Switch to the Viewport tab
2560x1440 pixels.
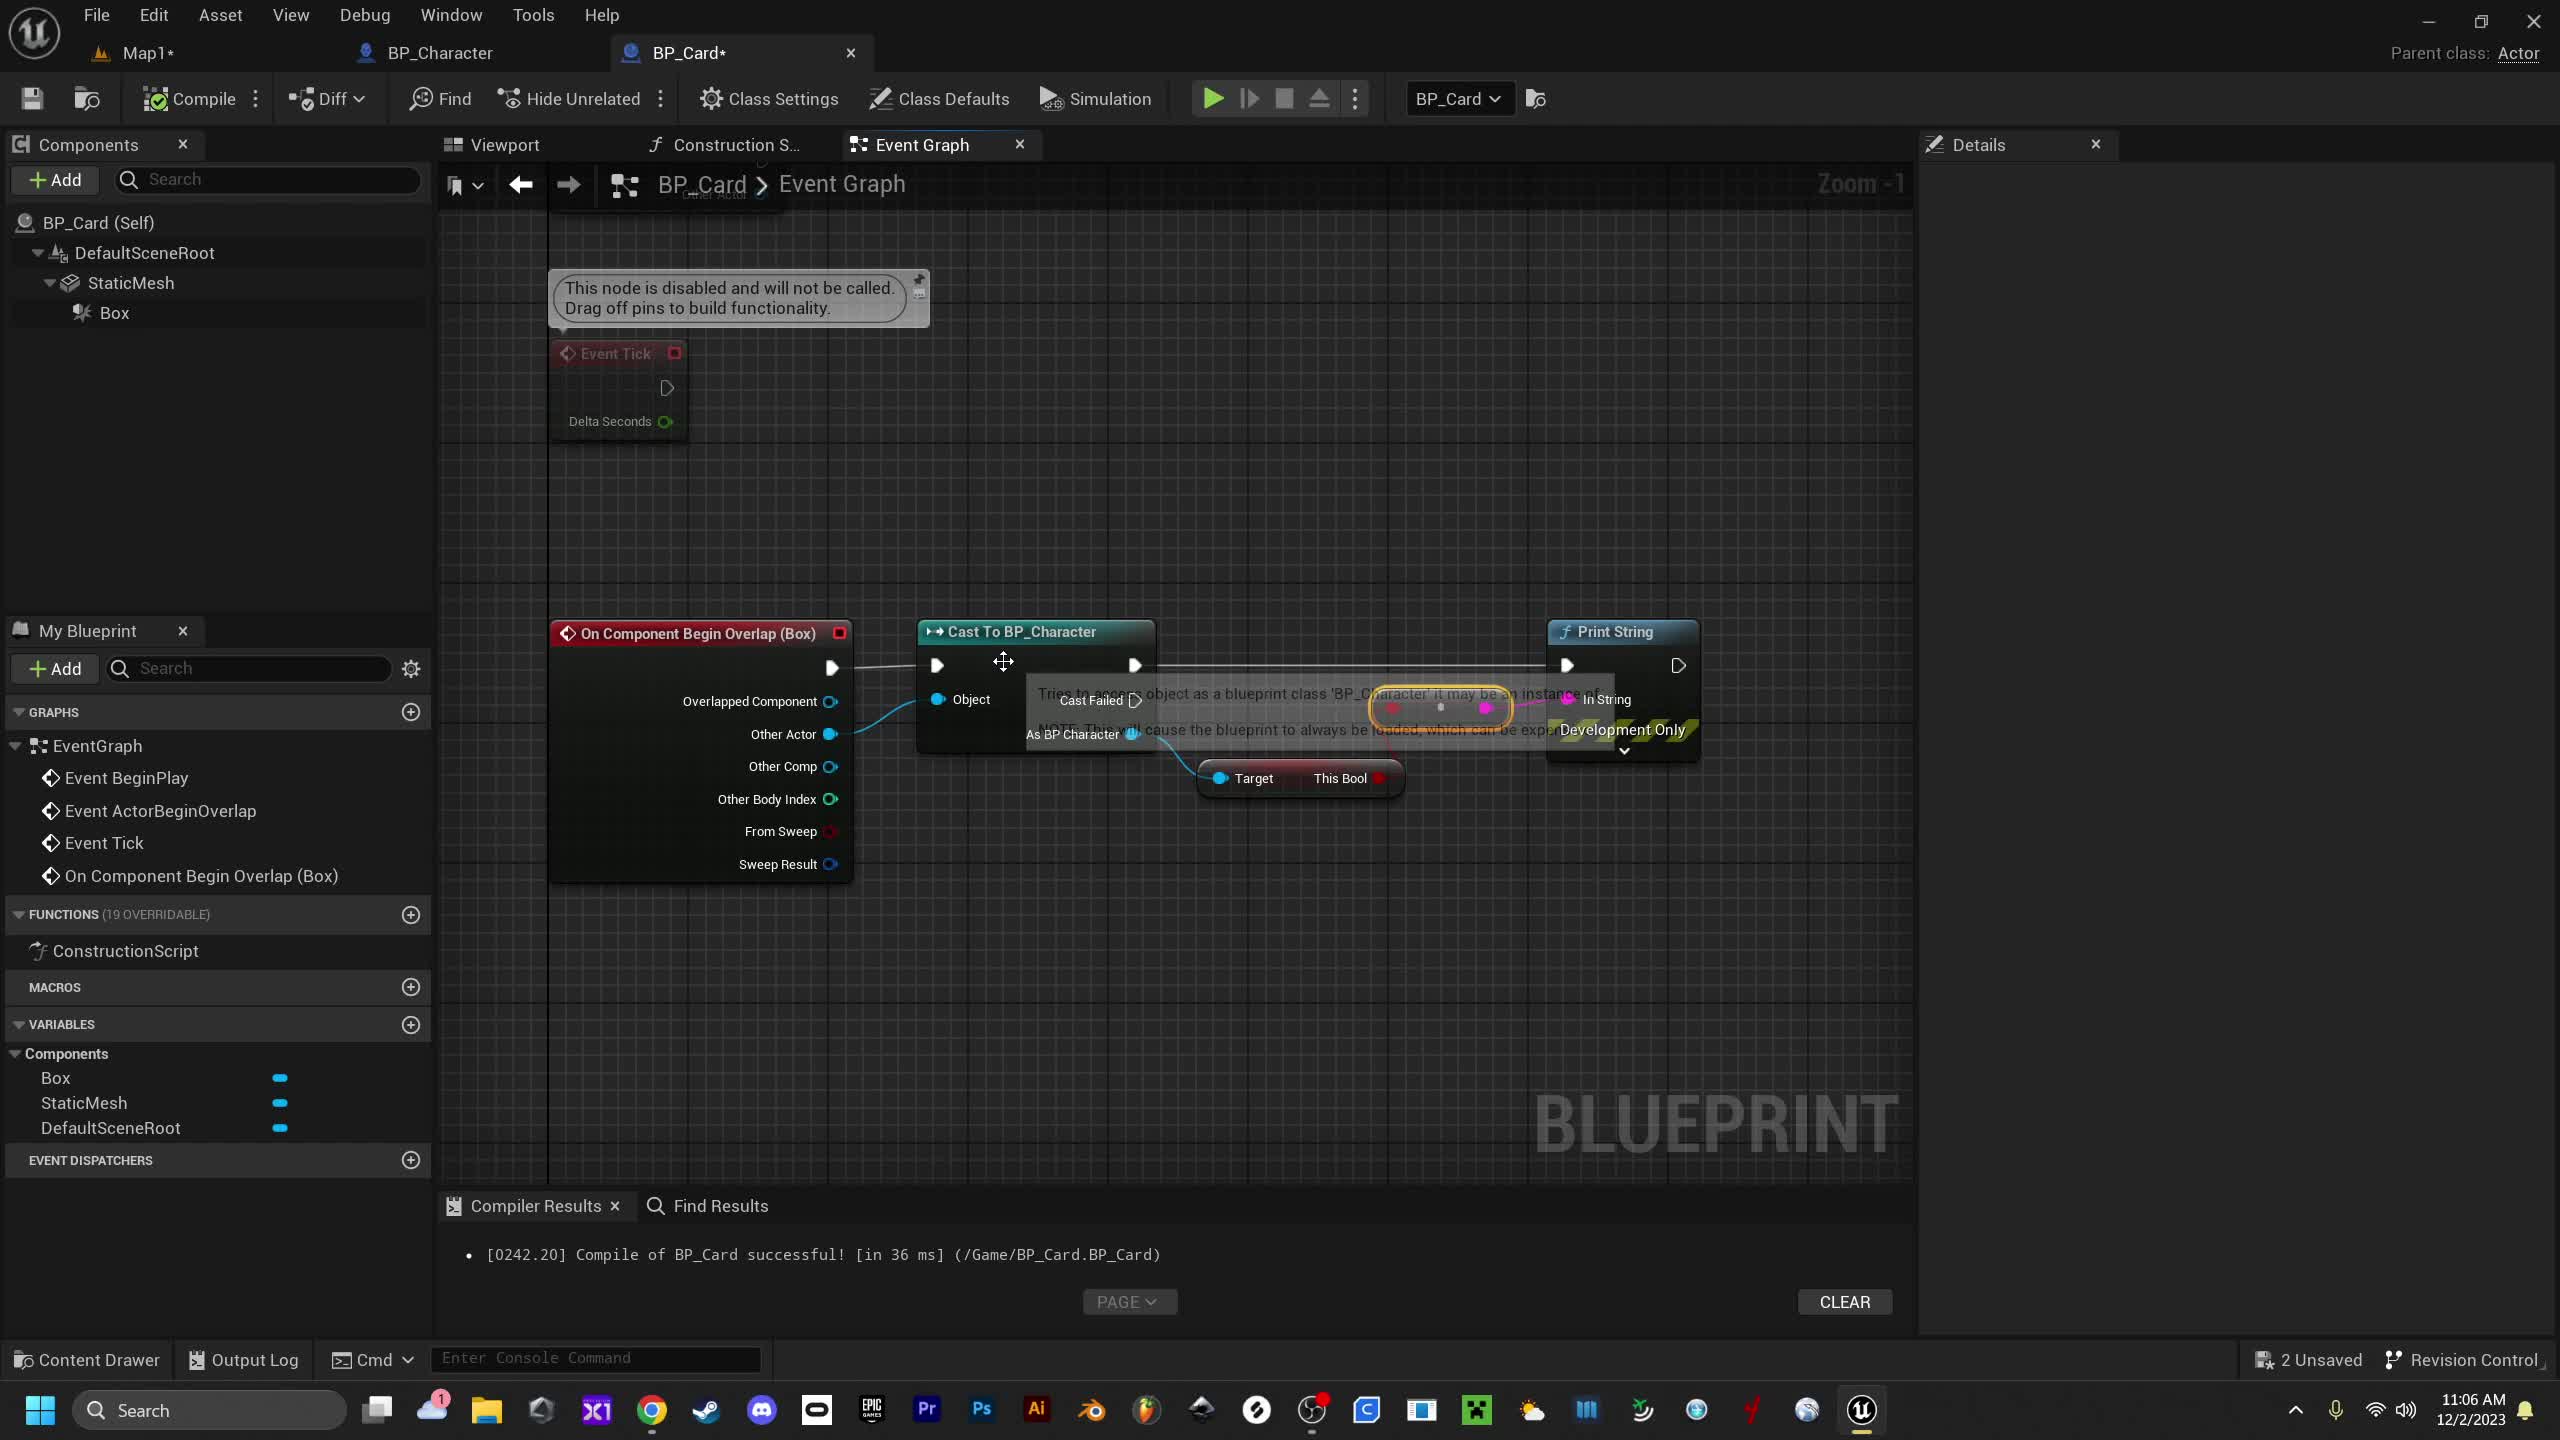coord(504,145)
